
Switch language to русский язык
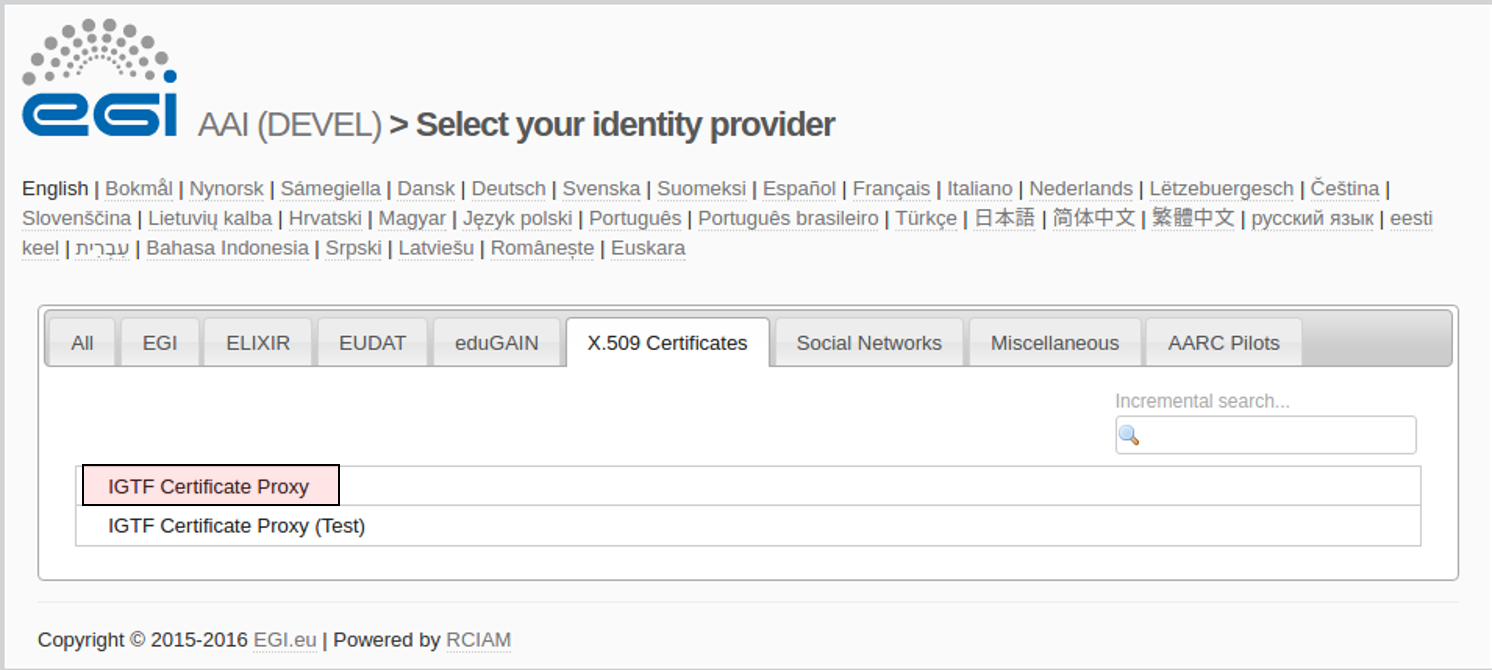pos(1312,218)
